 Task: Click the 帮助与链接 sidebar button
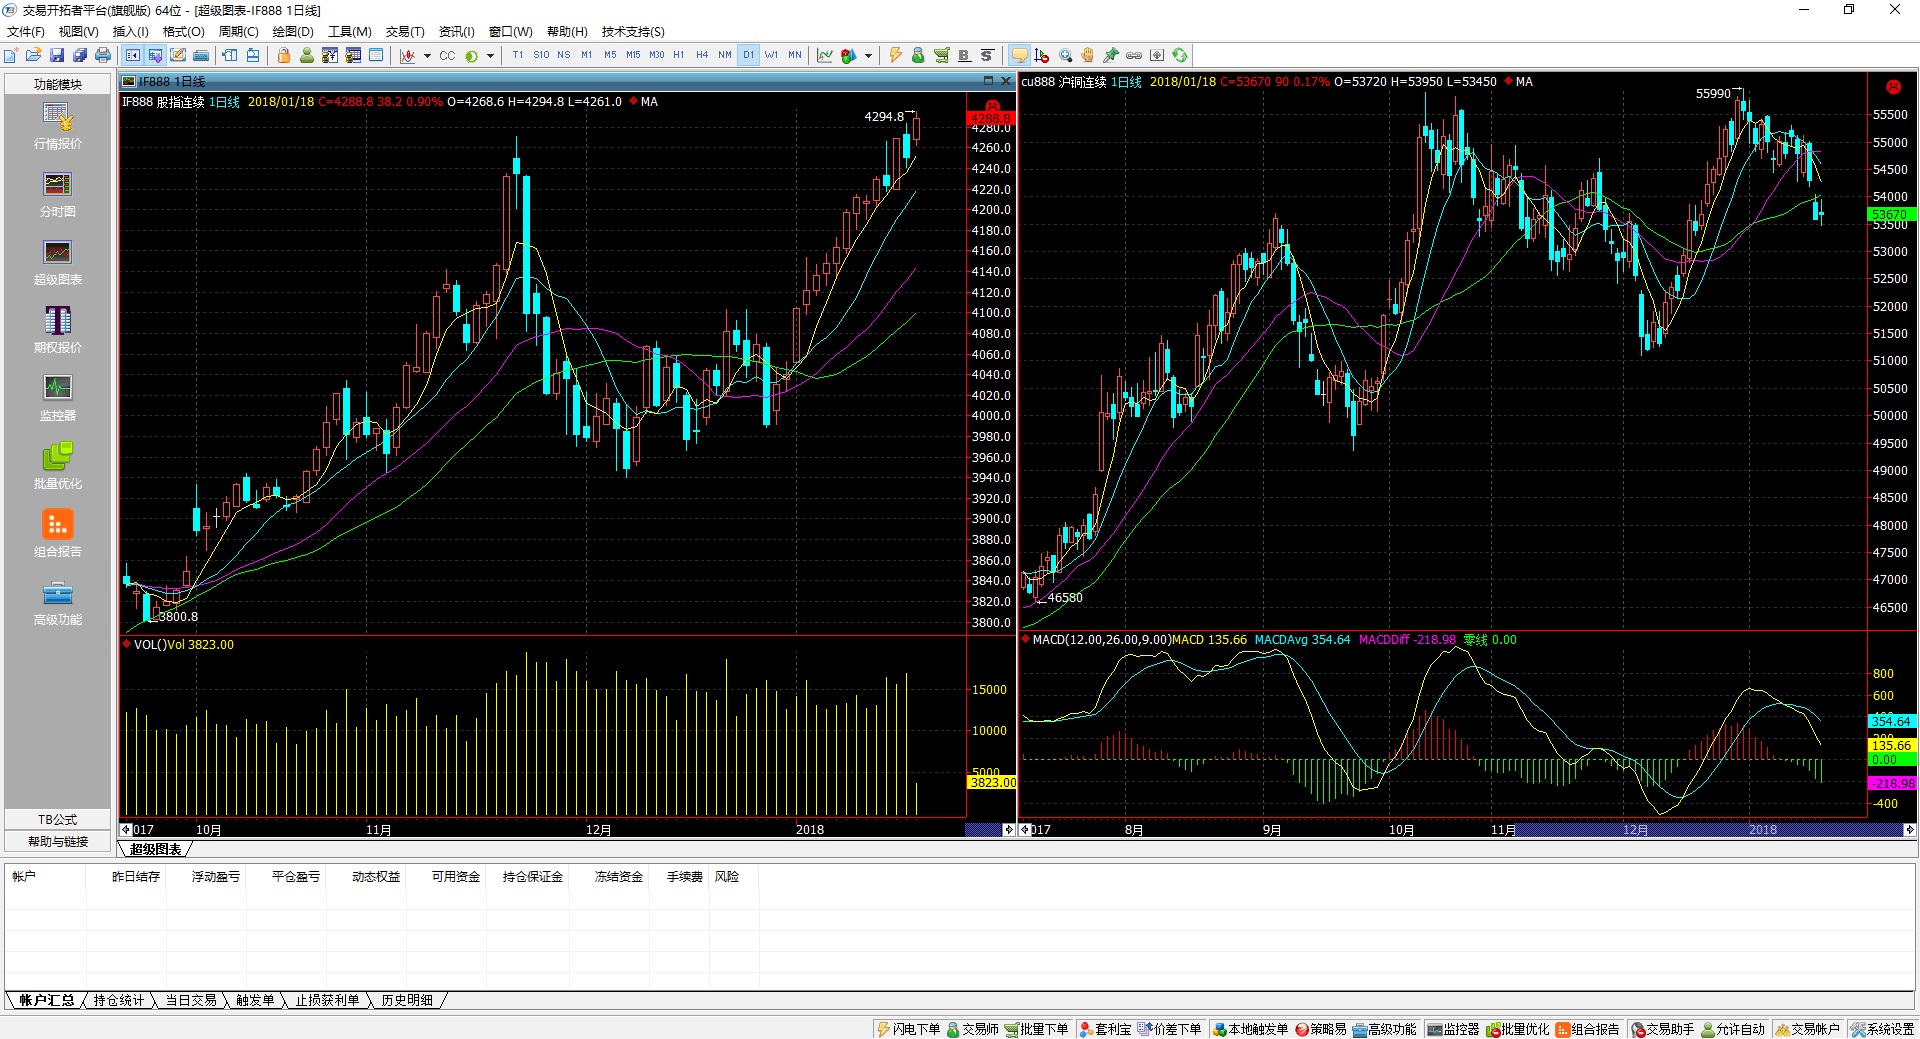click(x=58, y=841)
